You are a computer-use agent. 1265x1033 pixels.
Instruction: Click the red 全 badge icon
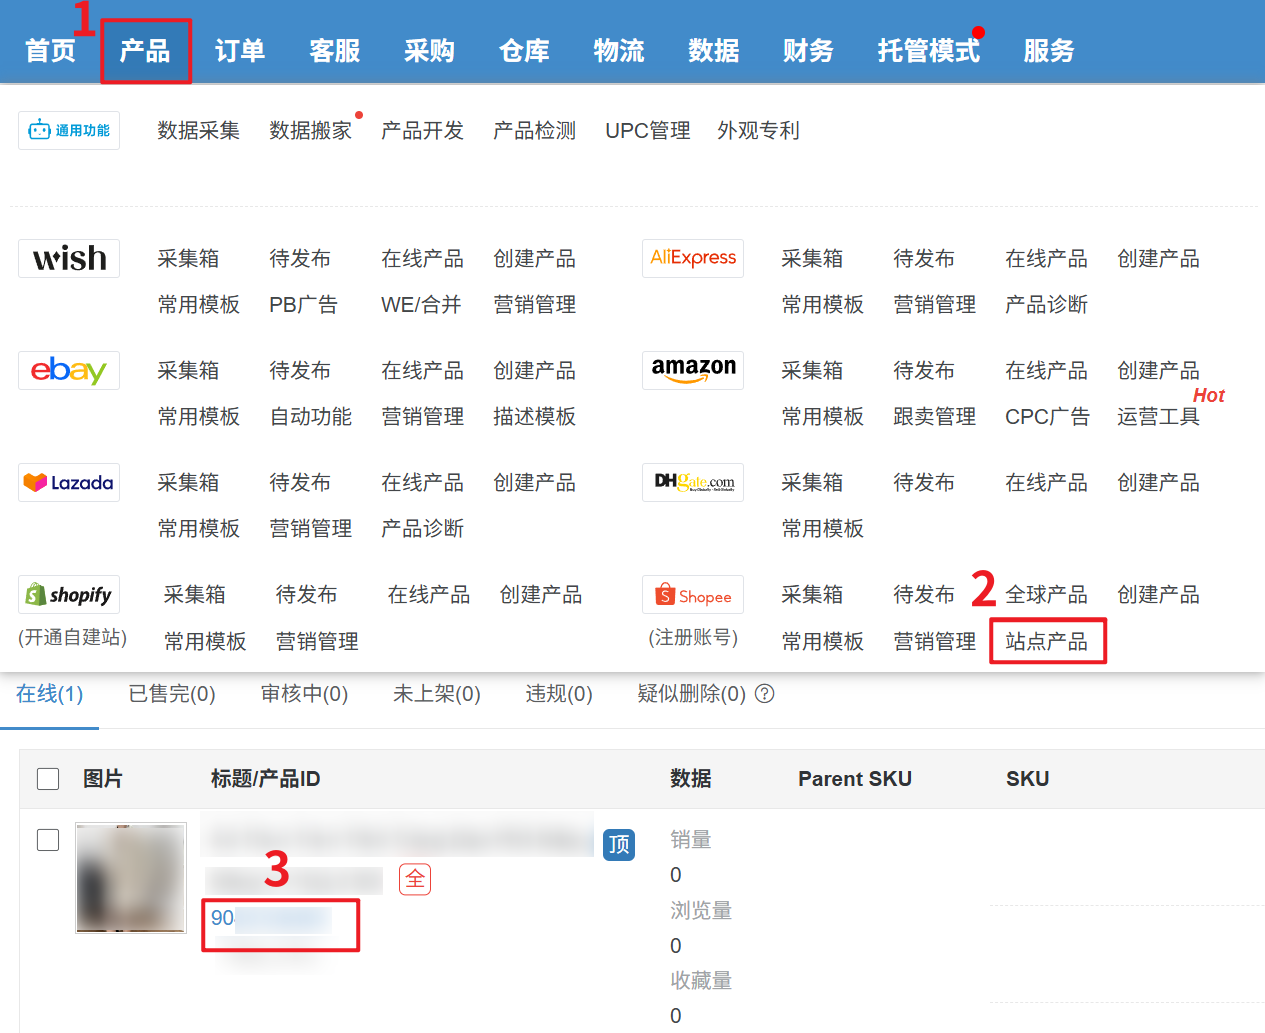click(x=415, y=879)
